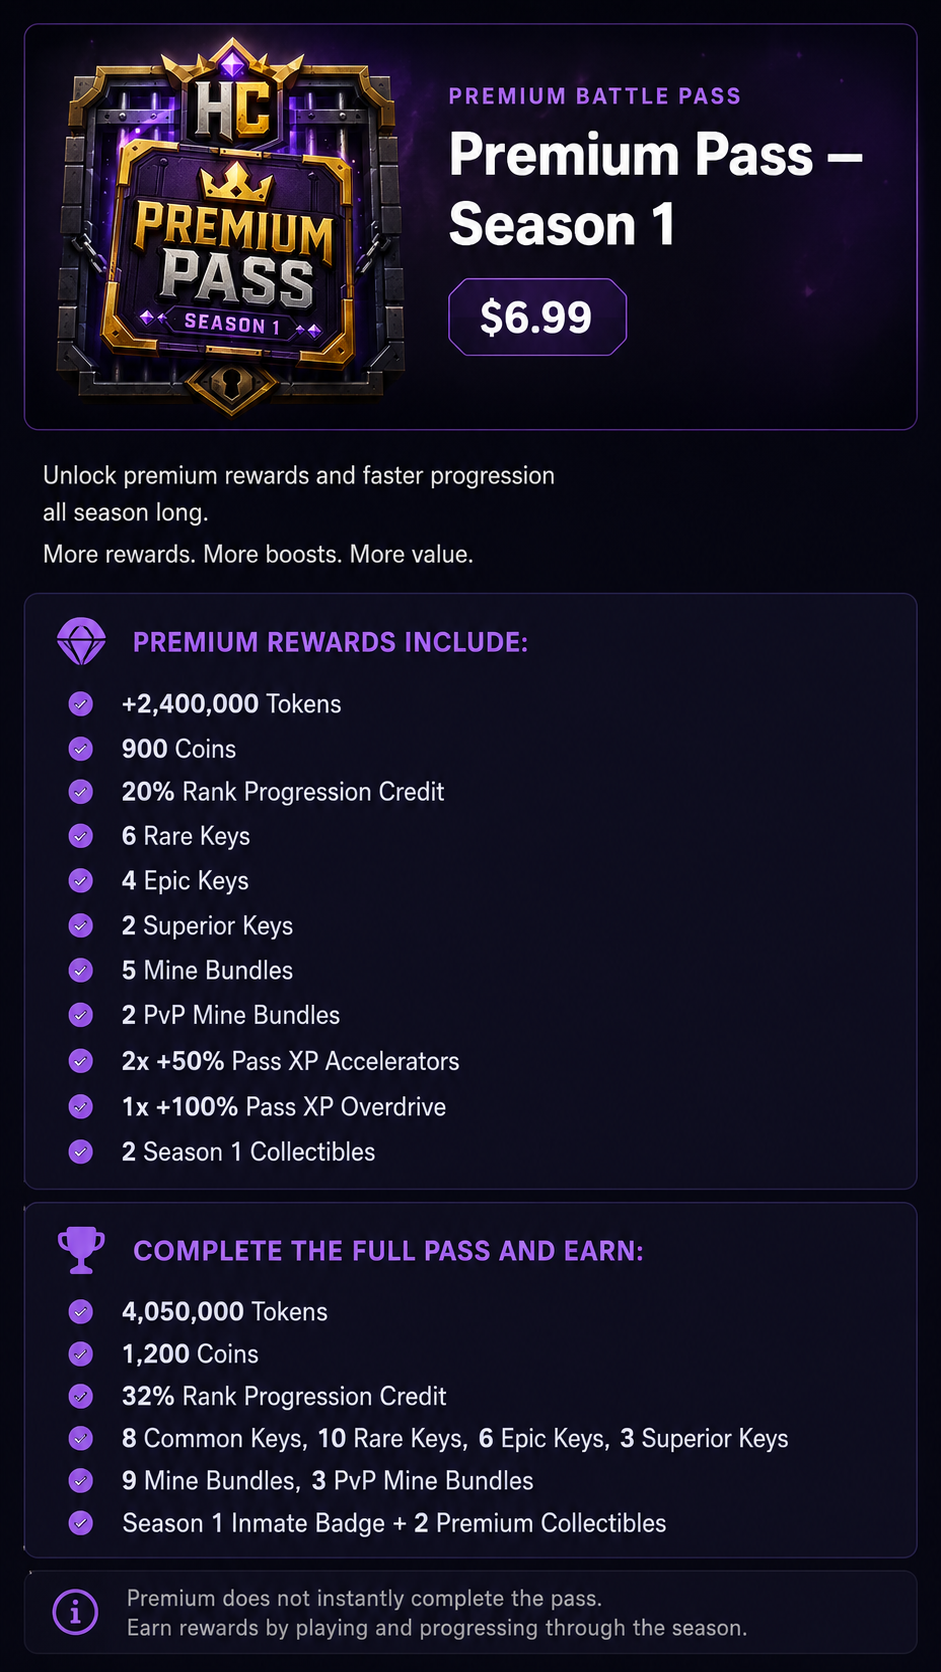Click the checkmark next to 900 Coins
The image size is (941, 1672).
[x=81, y=749]
